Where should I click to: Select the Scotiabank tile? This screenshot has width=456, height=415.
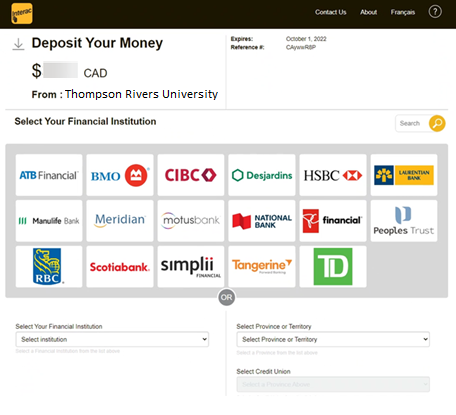coord(120,267)
